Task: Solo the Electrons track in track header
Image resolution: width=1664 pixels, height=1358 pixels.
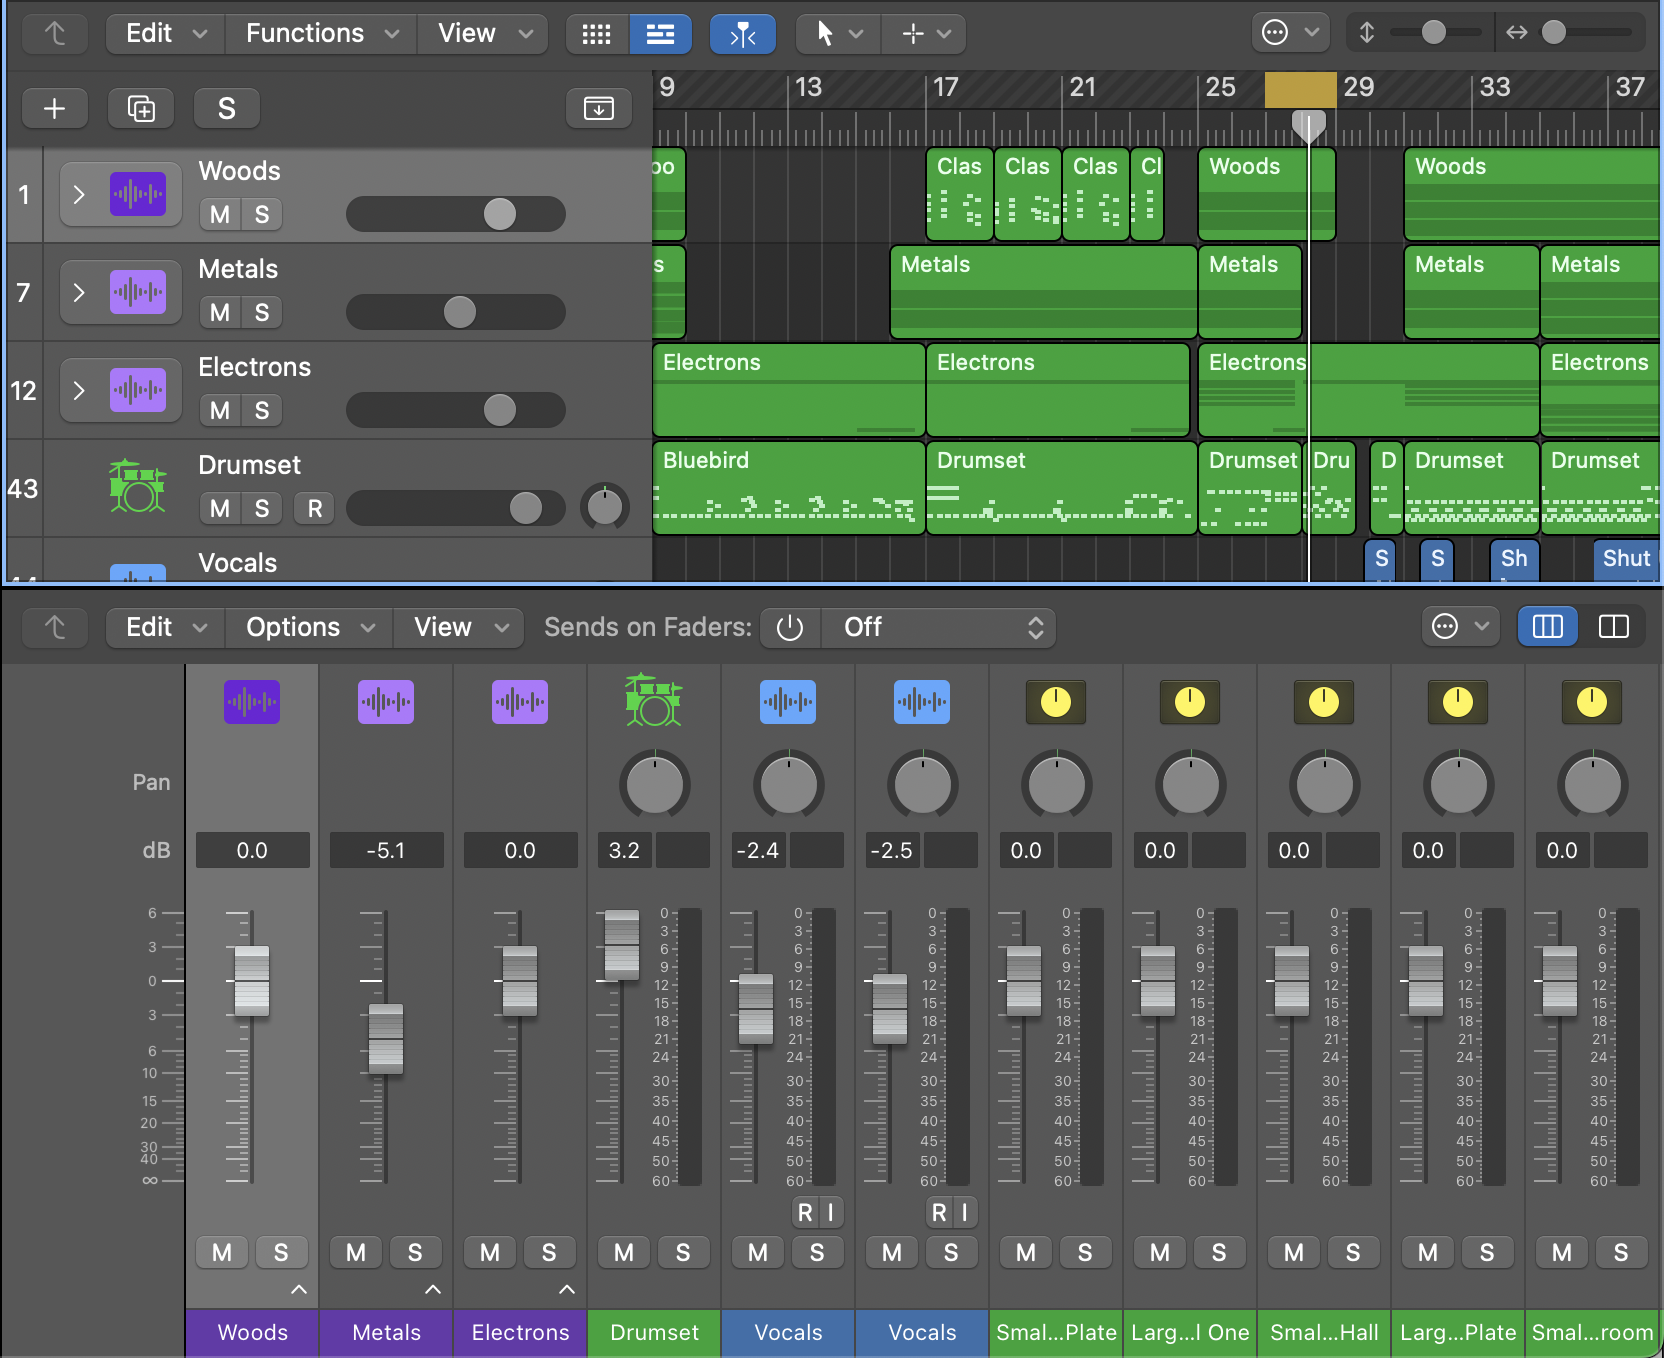Action: click(x=262, y=411)
